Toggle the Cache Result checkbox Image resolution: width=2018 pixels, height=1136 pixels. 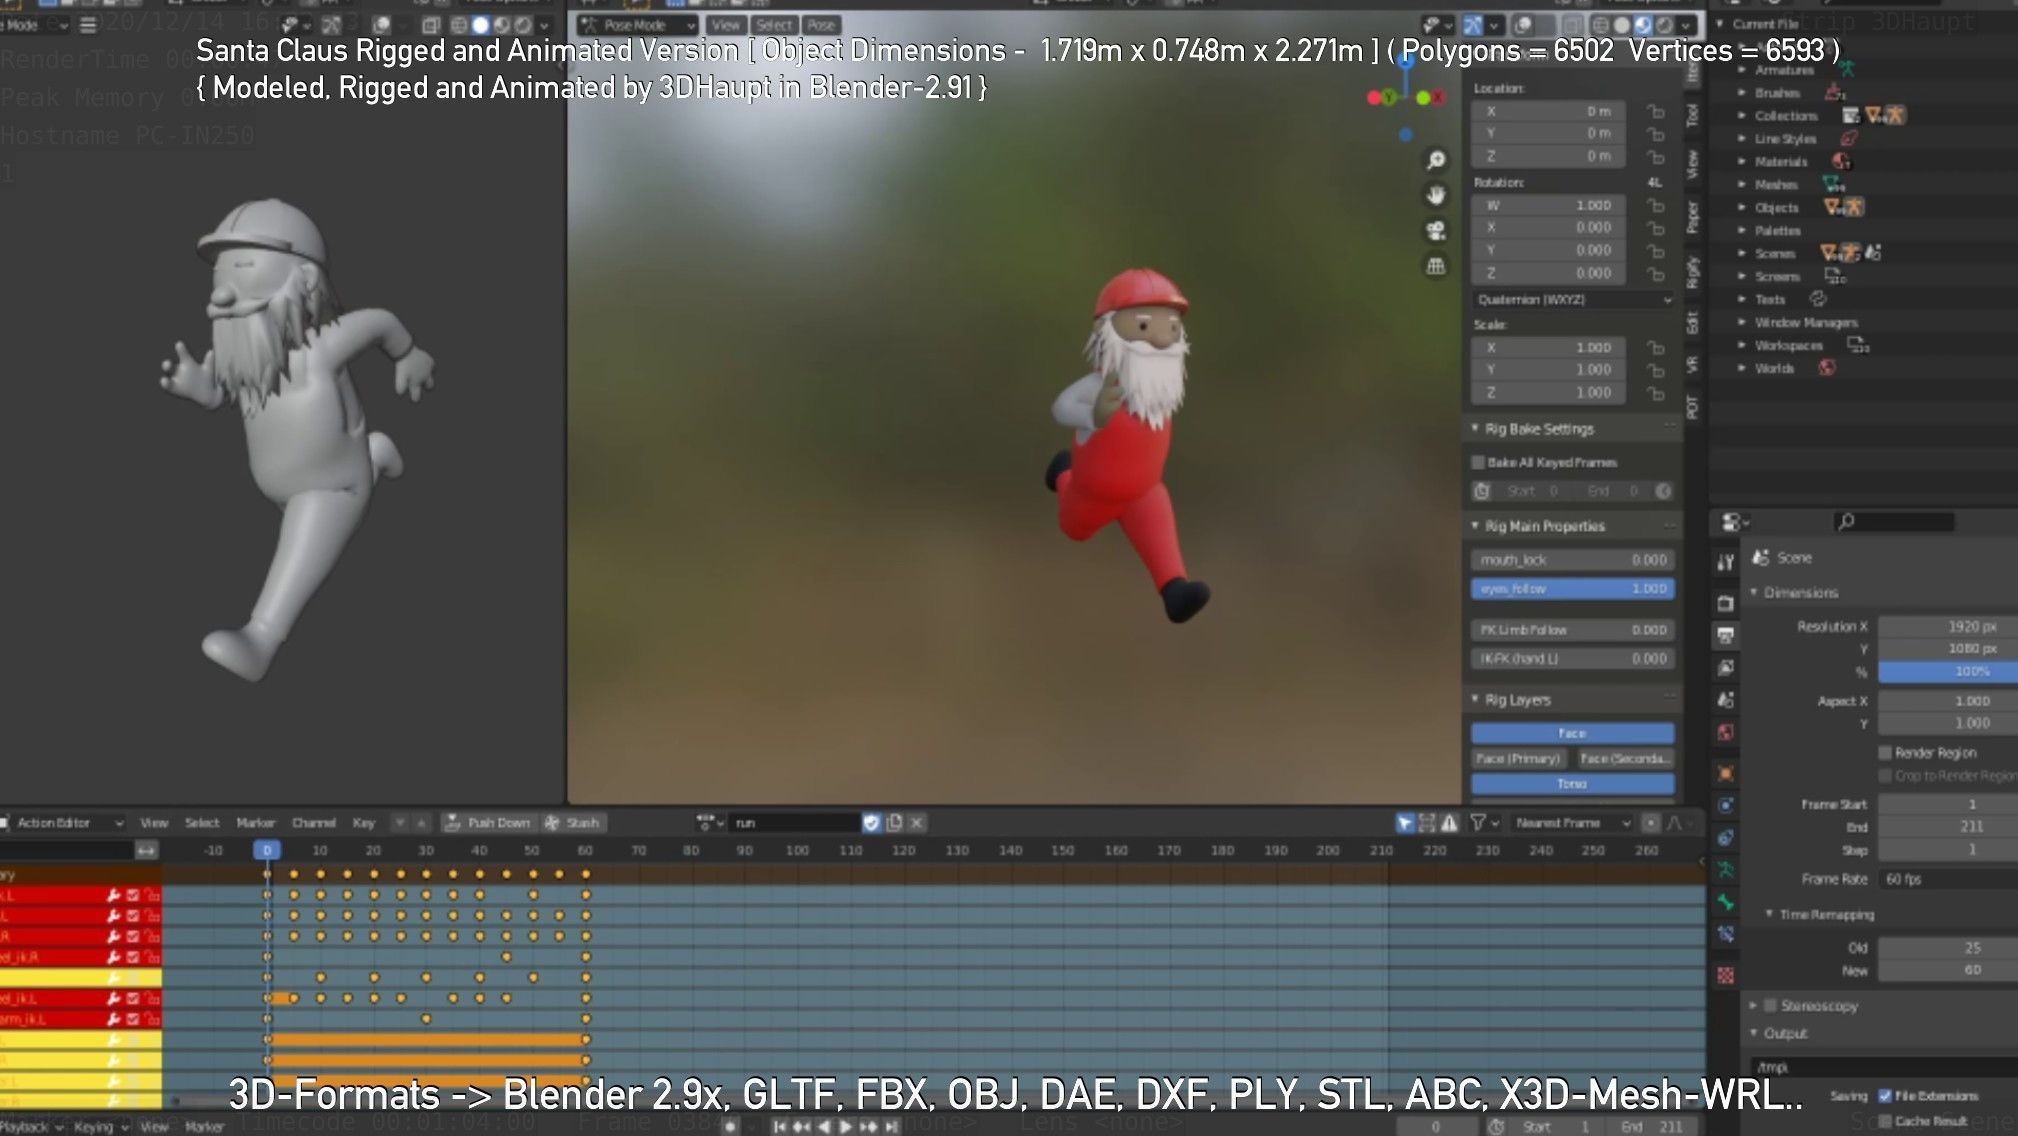tap(1885, 1121)
